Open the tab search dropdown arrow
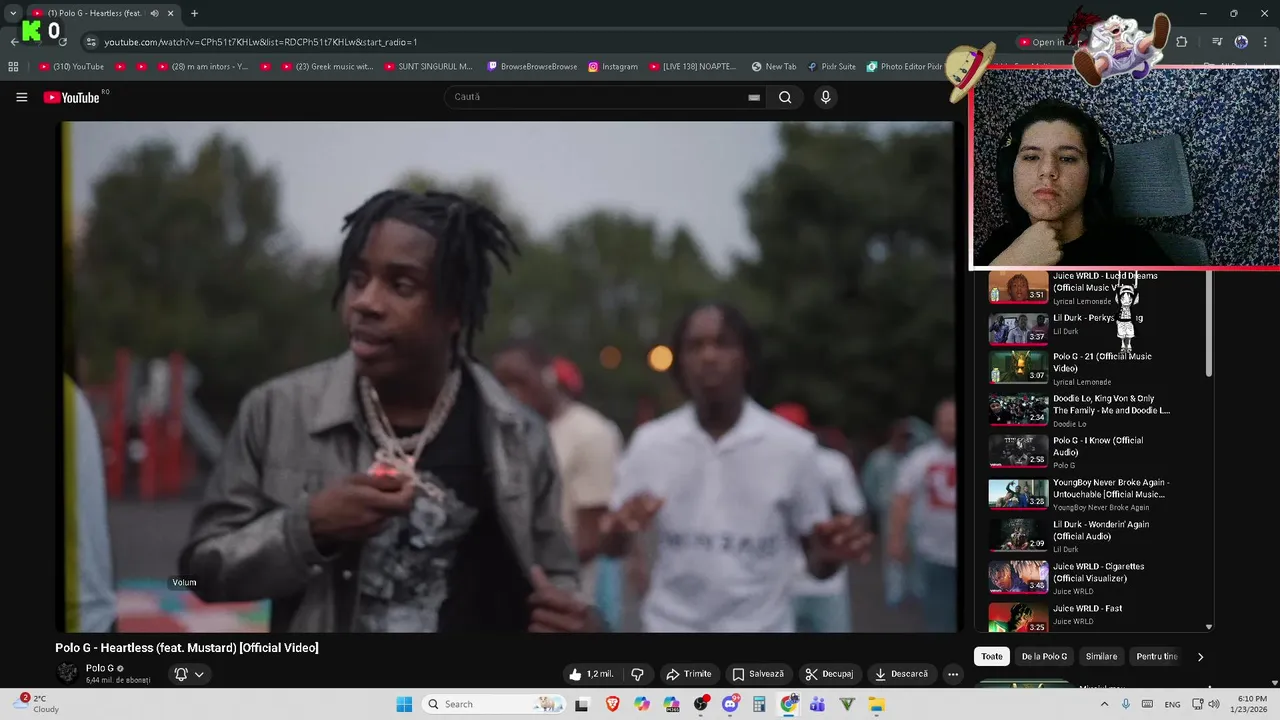 13,13
